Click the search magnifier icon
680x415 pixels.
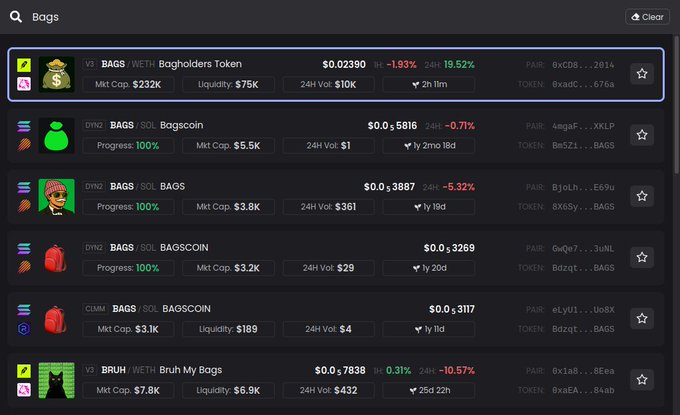[16, 17]
